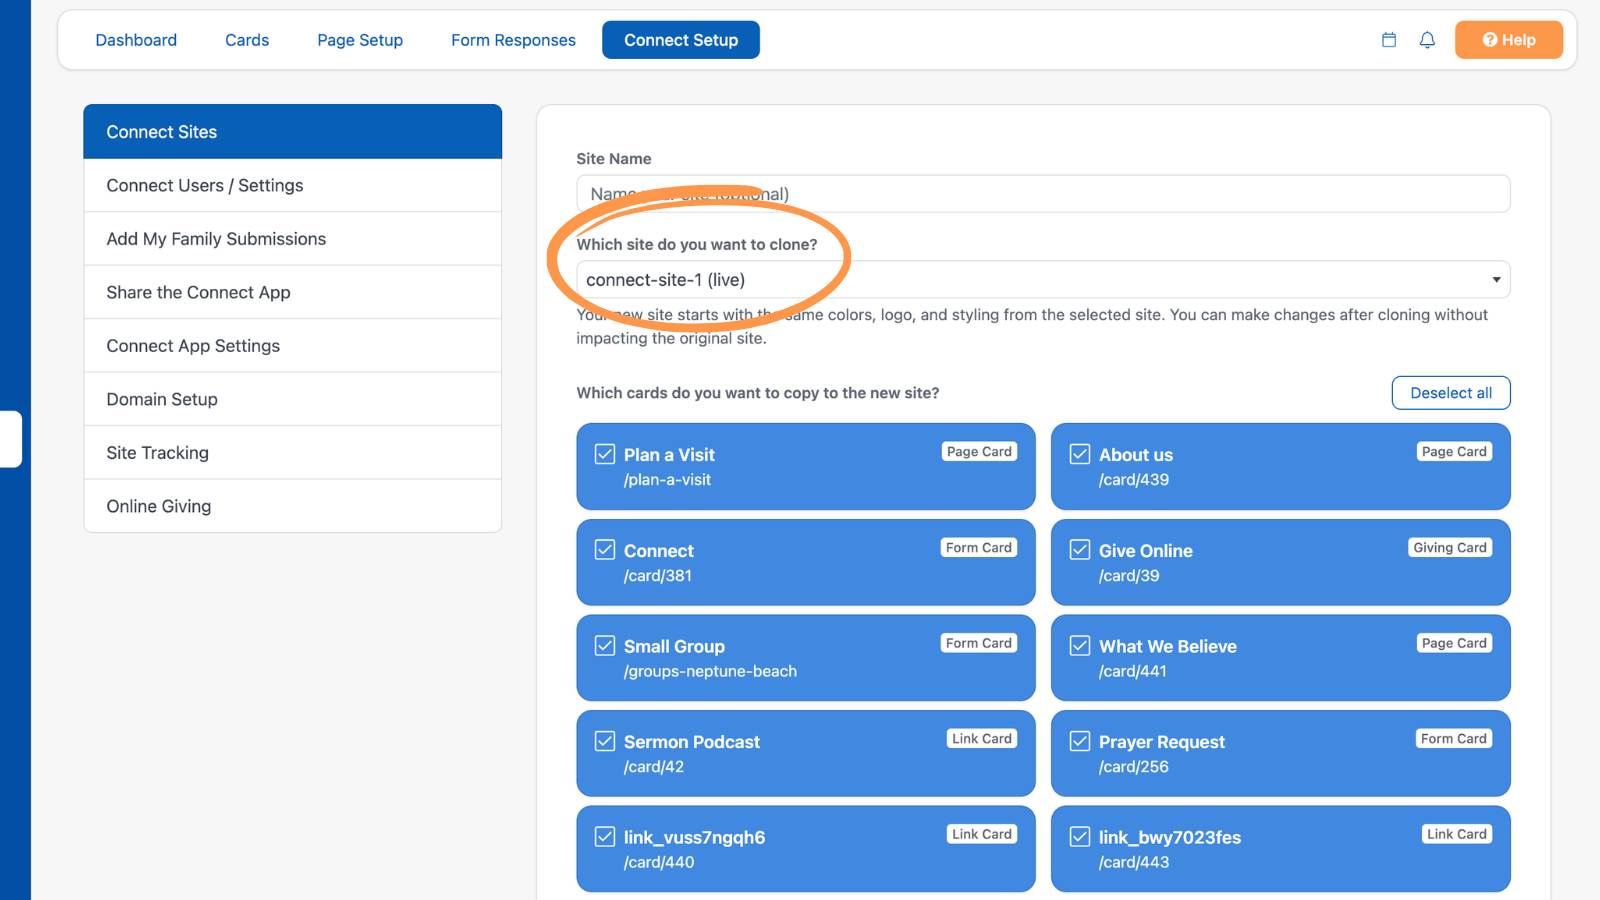Click the /groups-neptune-beach path text
The height and width of the screenshot is (900, 1600).
coord(710,671)
